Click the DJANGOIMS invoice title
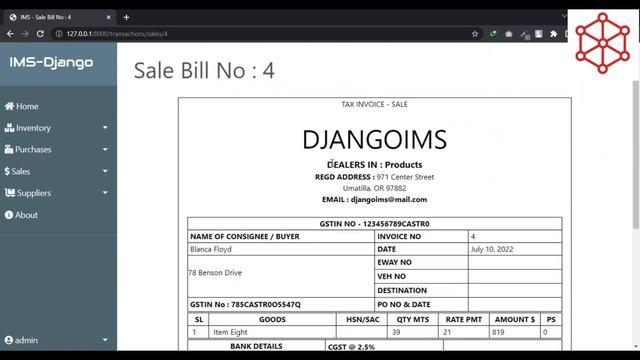The image size is (640, 360). pos(374,140)
